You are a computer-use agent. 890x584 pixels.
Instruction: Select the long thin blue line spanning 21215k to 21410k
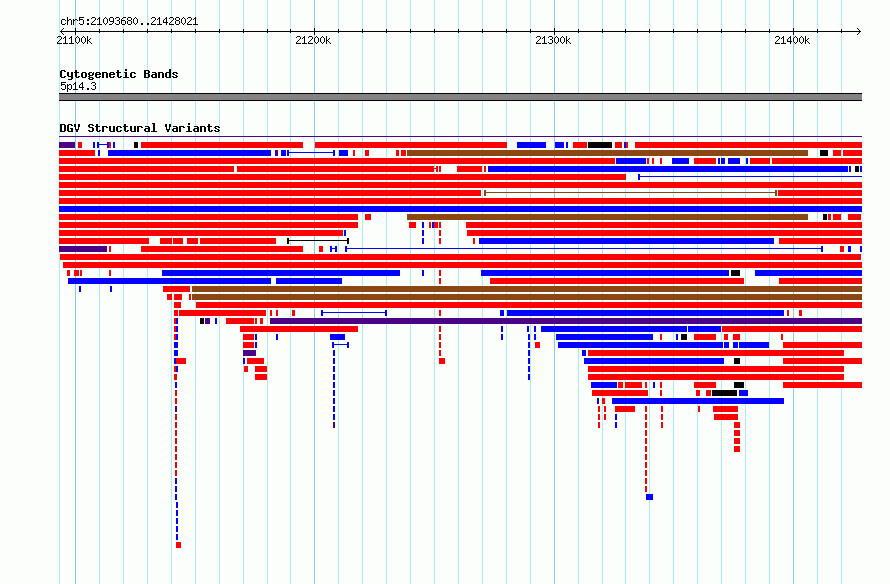[x=584, y=249]
